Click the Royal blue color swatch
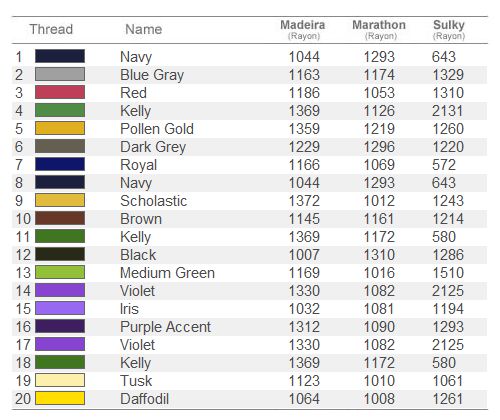The width and height of the screenshot is (500, 420). (60, 164)
